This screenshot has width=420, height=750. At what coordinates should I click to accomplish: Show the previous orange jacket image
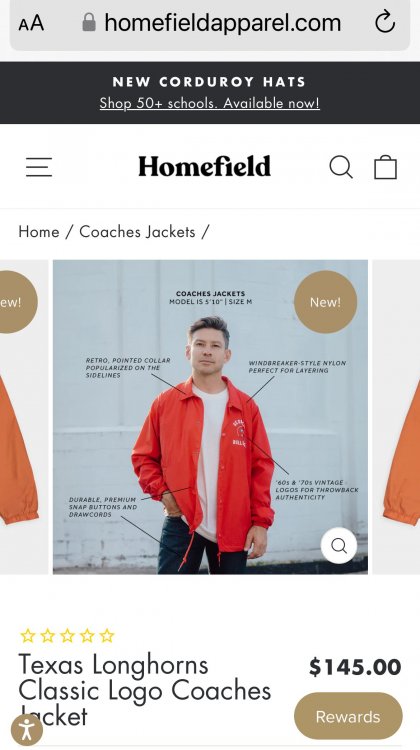point(24,417)
